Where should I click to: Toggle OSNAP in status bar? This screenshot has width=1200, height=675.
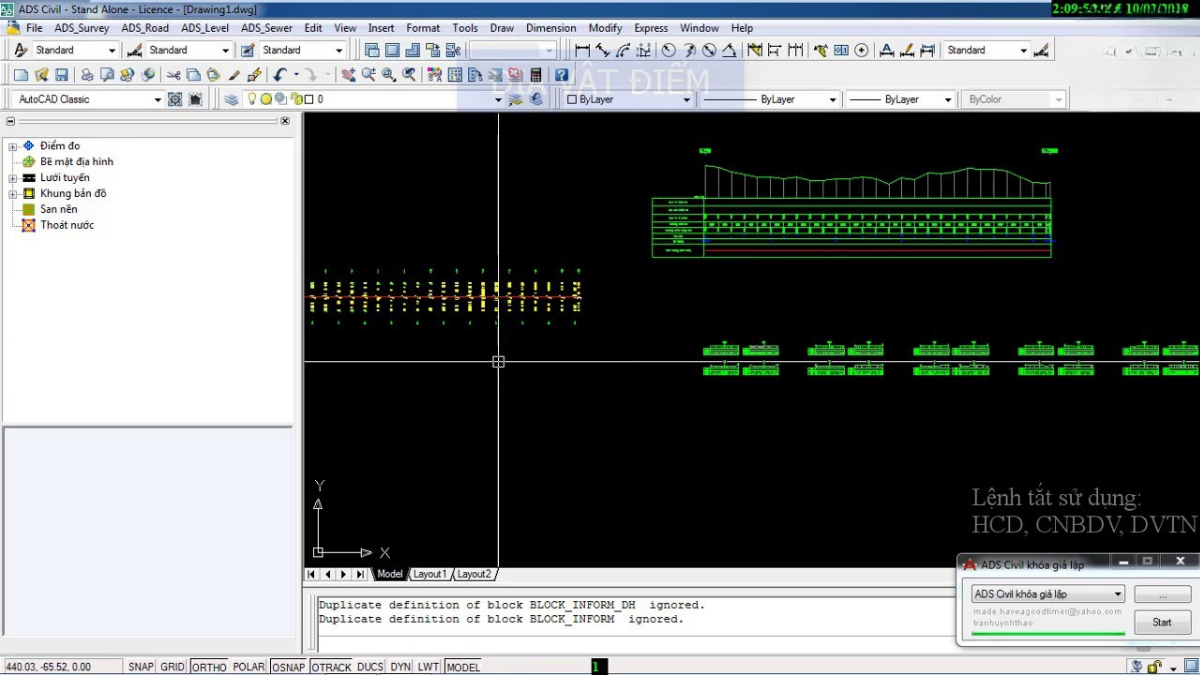pyautogui.click(x=289, y=667)
